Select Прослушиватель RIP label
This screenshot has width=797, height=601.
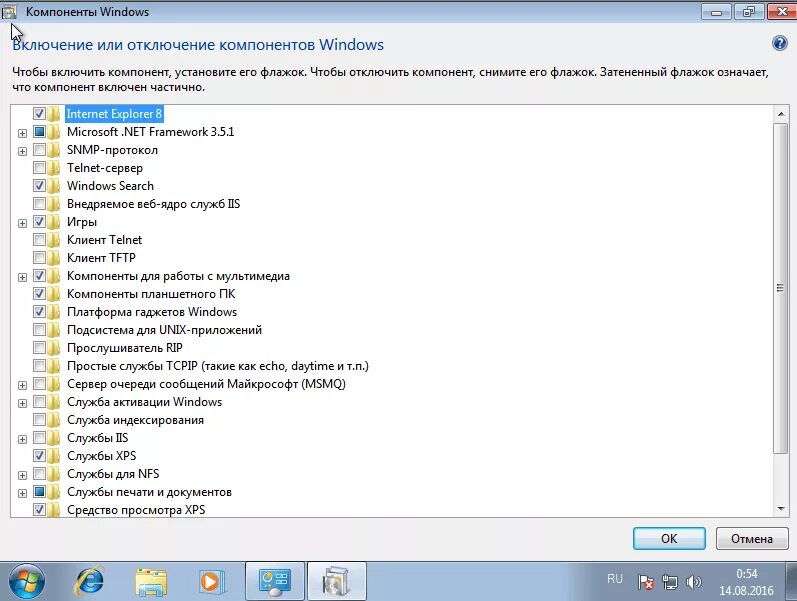tap(125, 348)
